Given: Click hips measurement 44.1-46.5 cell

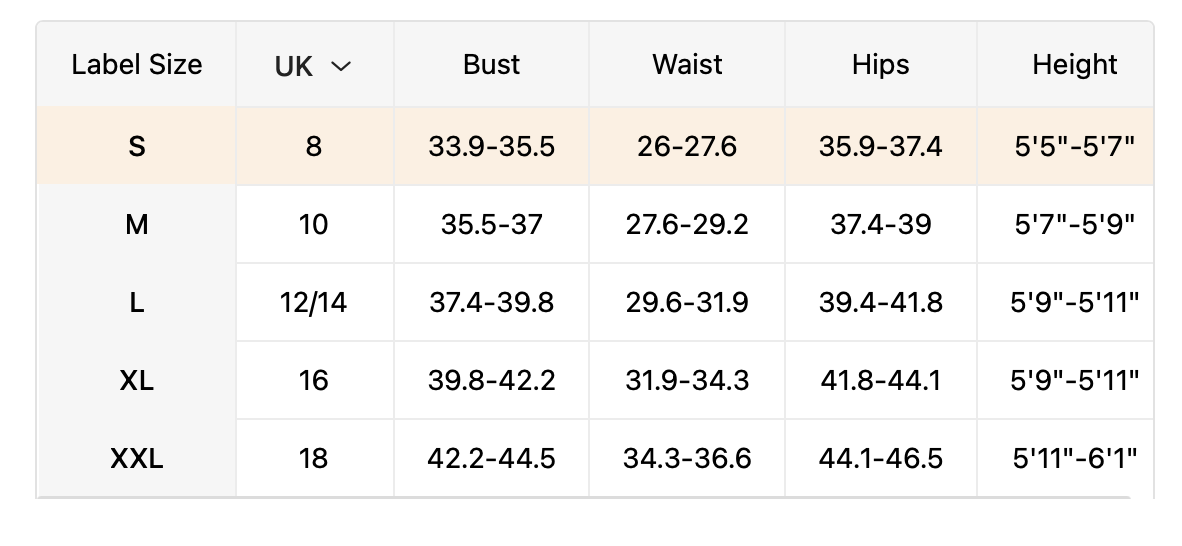Looking at the screenshot, I should 881,458.
